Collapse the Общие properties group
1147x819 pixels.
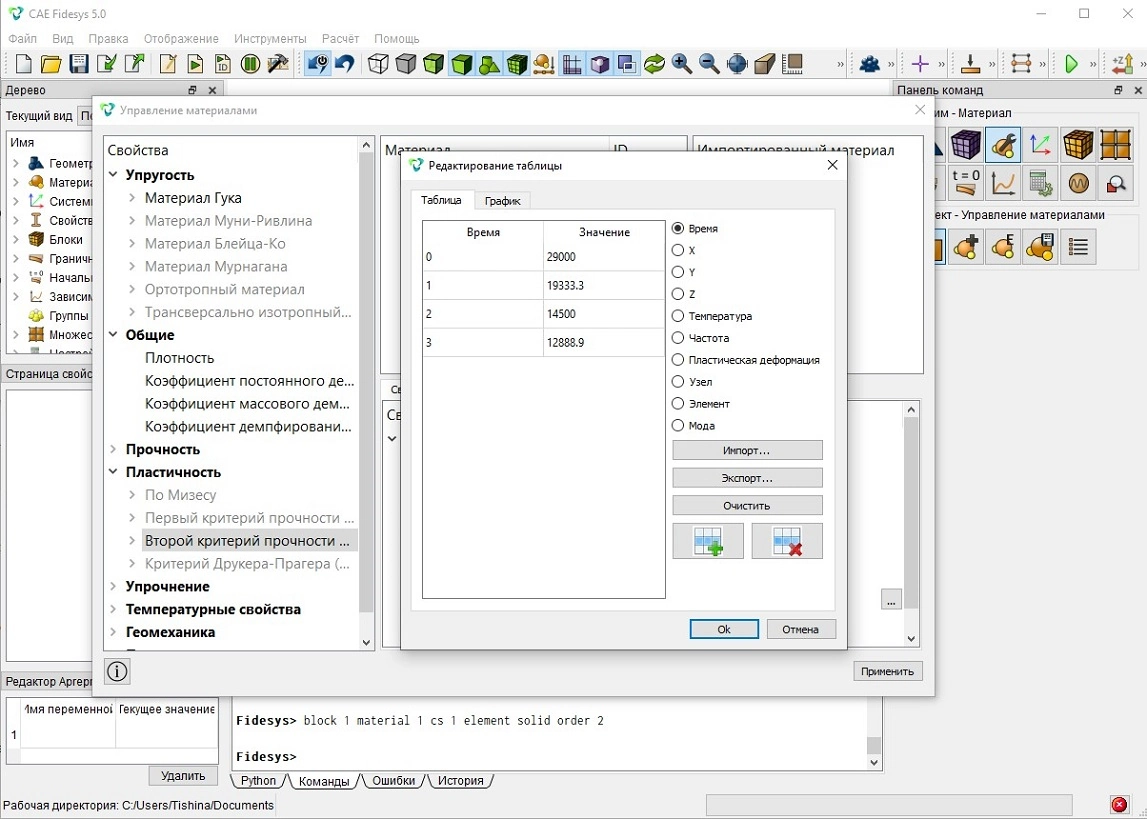click(x=113, y=334)
